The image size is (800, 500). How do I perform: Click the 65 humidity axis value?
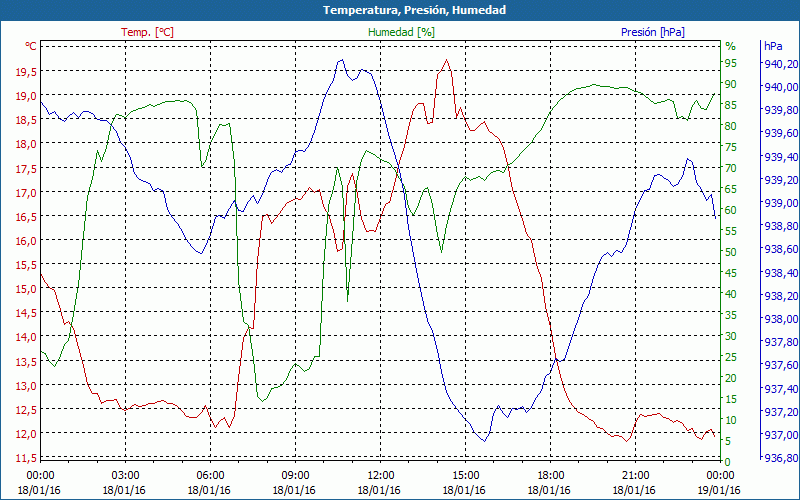731,189
